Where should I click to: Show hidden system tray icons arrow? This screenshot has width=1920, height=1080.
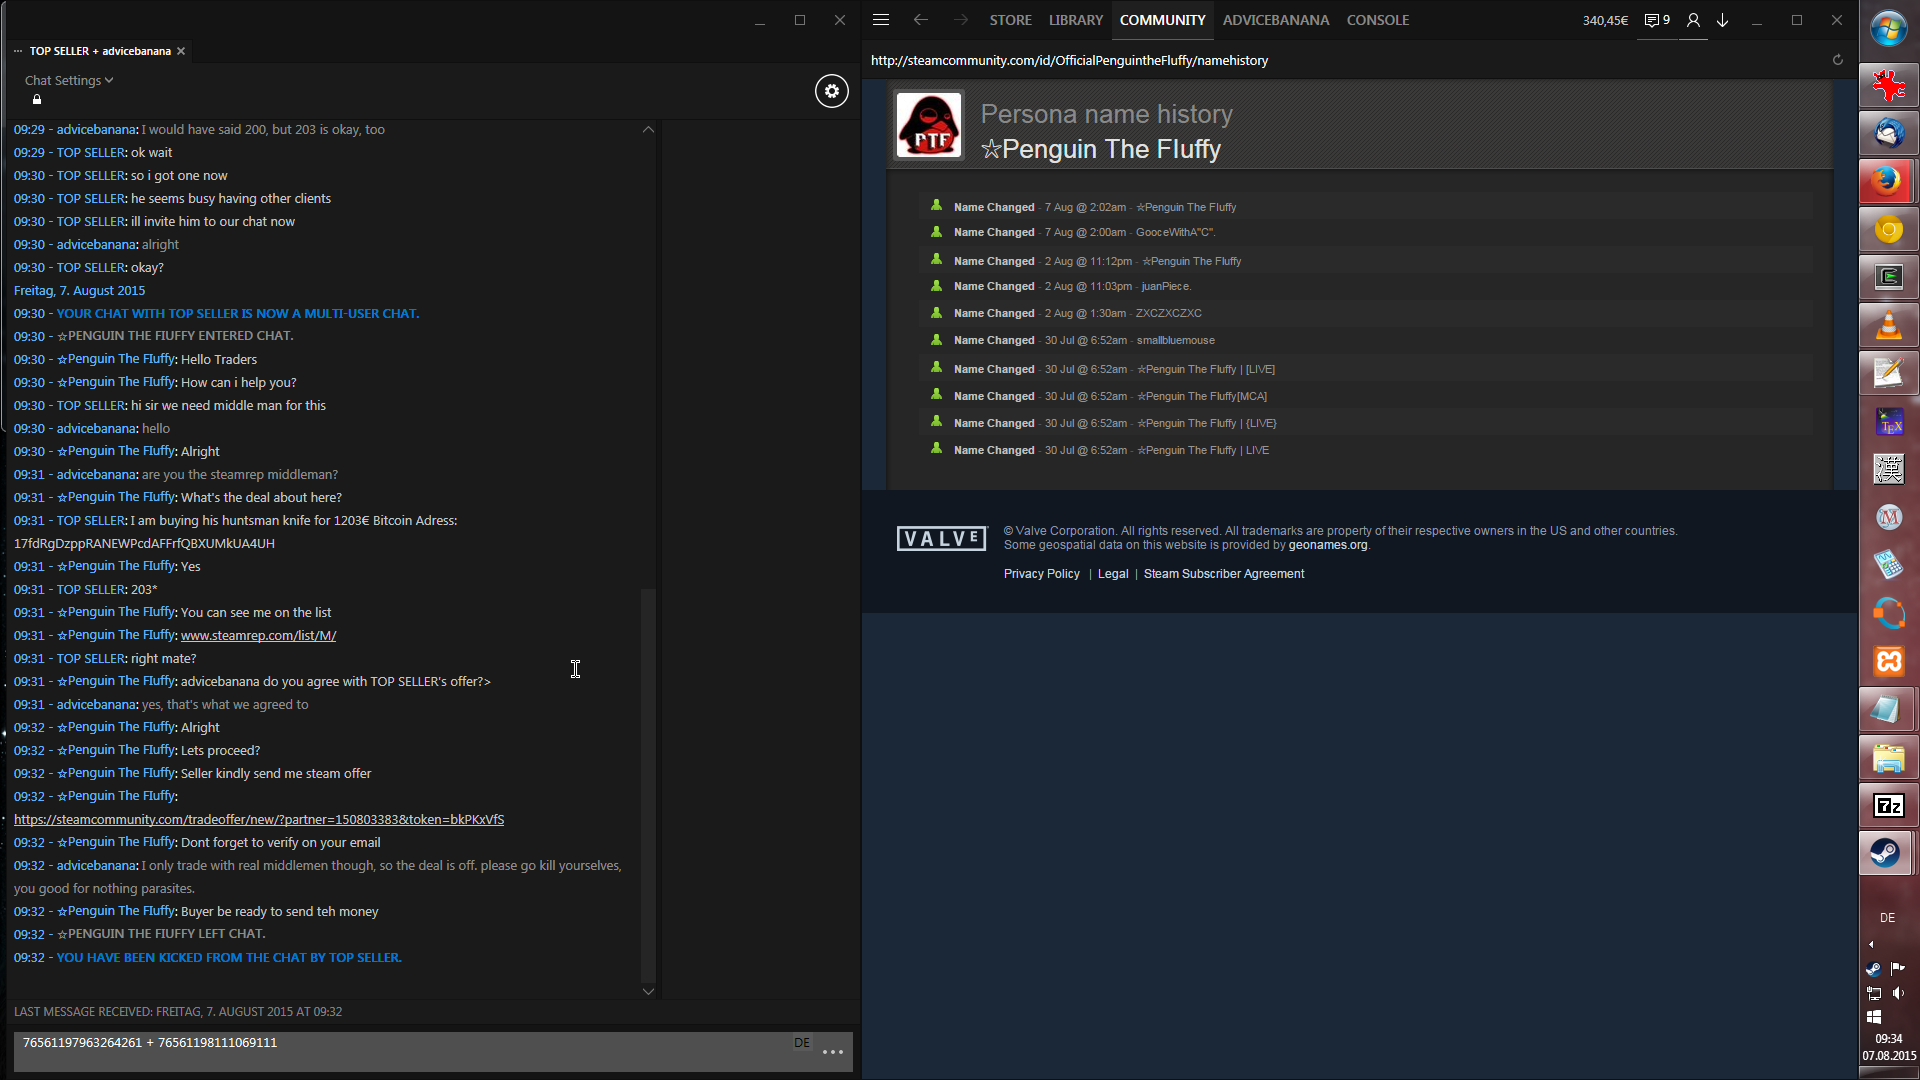pyautogui.click(x=1871, y=944)
